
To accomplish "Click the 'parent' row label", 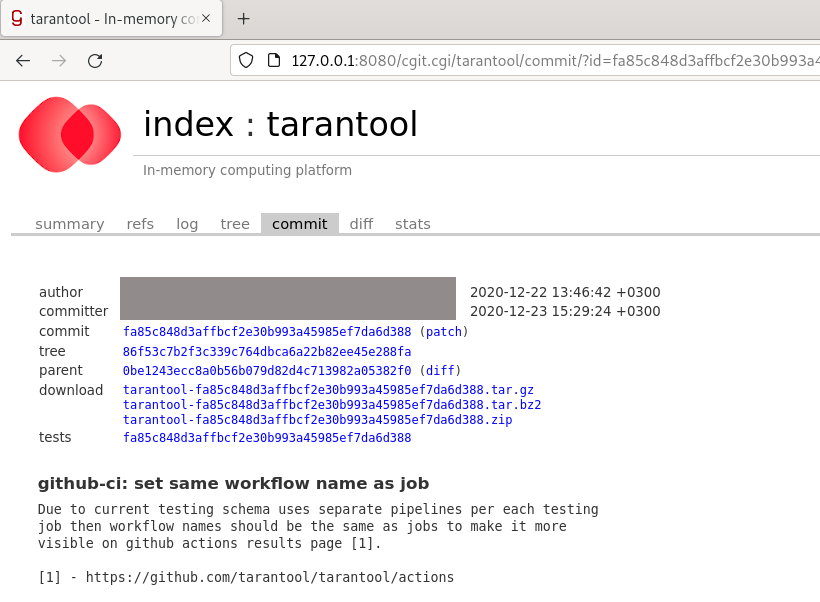I will (61, 371).
